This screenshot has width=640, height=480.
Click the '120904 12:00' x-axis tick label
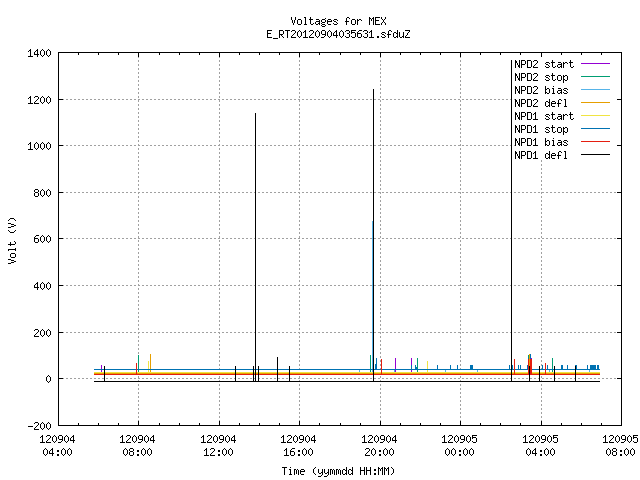[x=218, y=446]
